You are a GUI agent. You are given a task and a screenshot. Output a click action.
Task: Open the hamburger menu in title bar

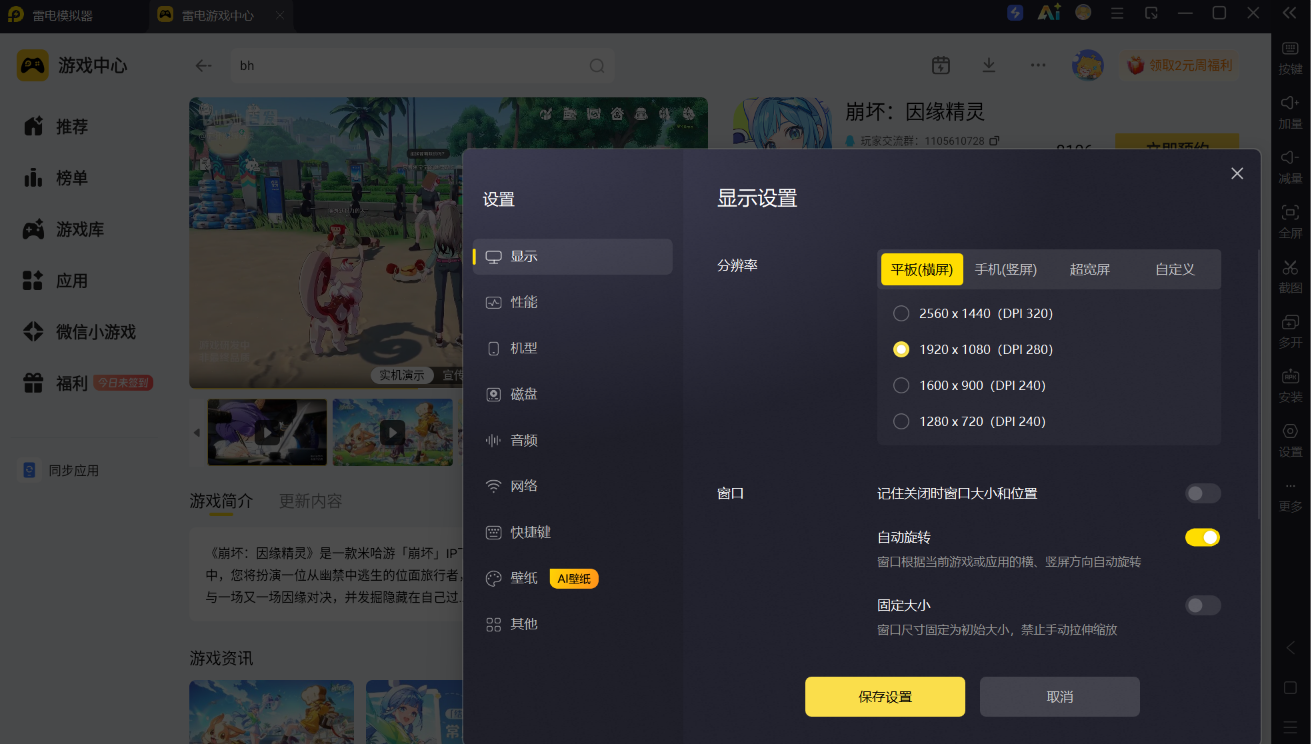pyautogui.click(x=1117, y=13)
